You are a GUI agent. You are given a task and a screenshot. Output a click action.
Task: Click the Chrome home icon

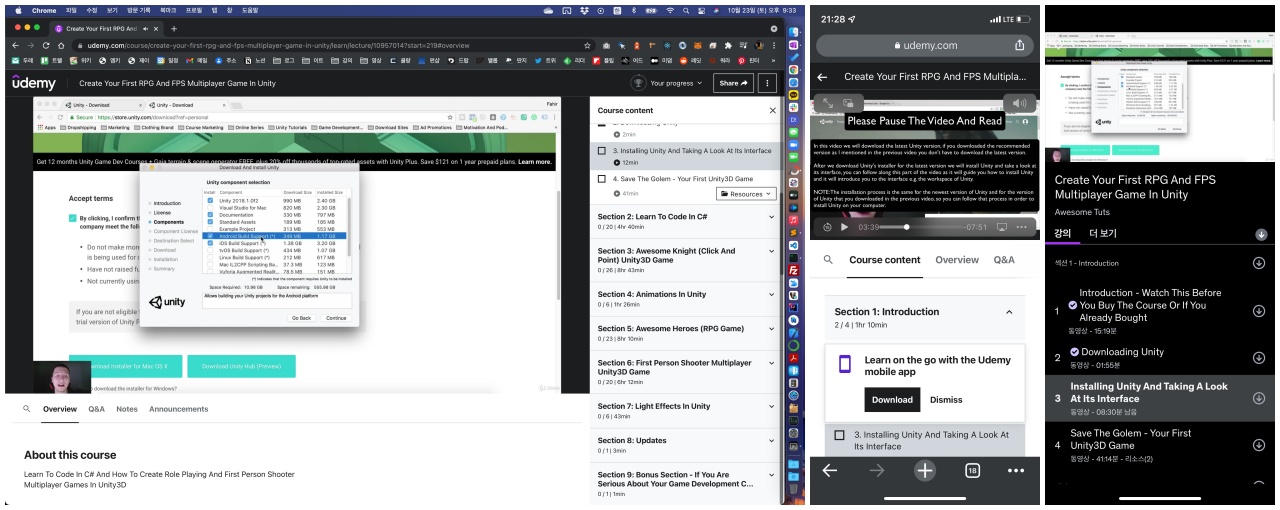pos(61,45)
